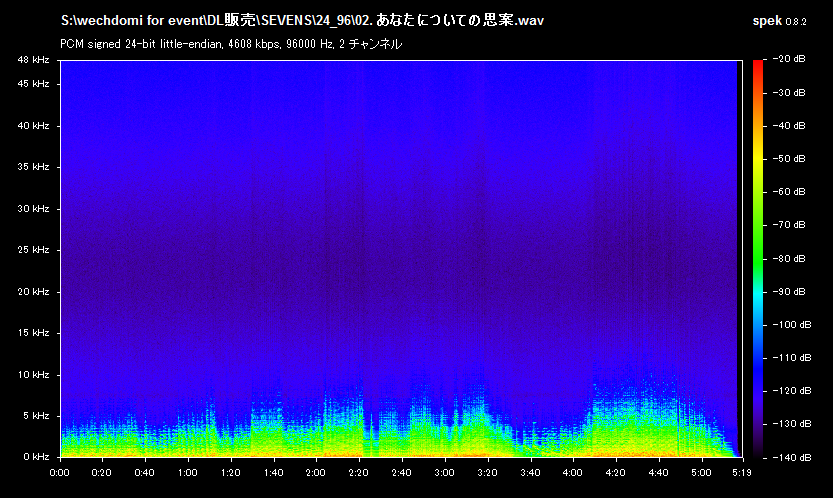Screen dimensions: 833x498
Task: Click the dB color gradient scale bar
Action: click(x=758, y=259)
